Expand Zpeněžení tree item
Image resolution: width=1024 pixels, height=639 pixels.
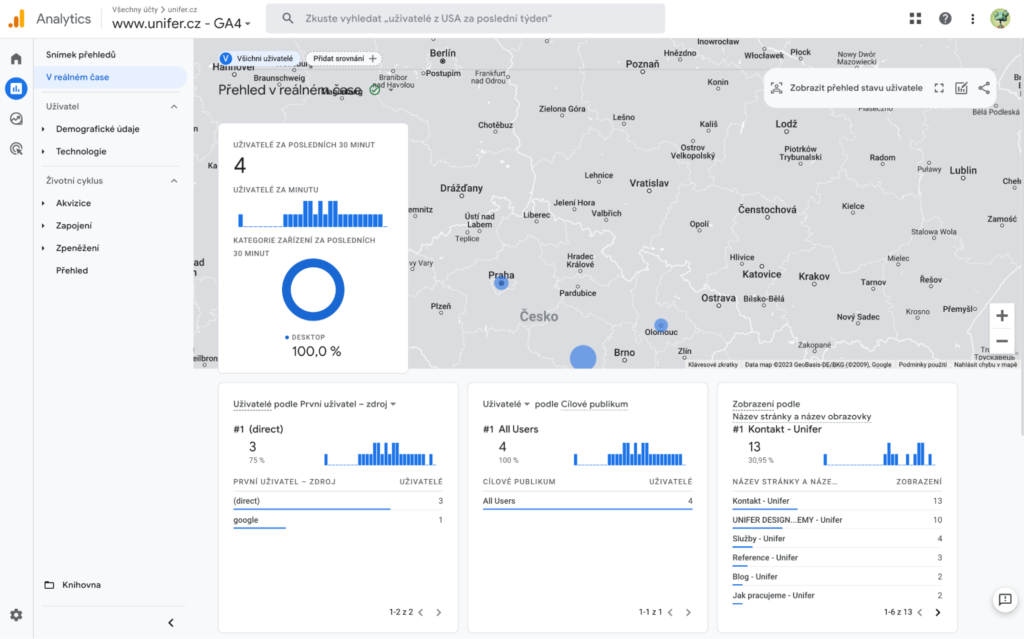point(44,248)
